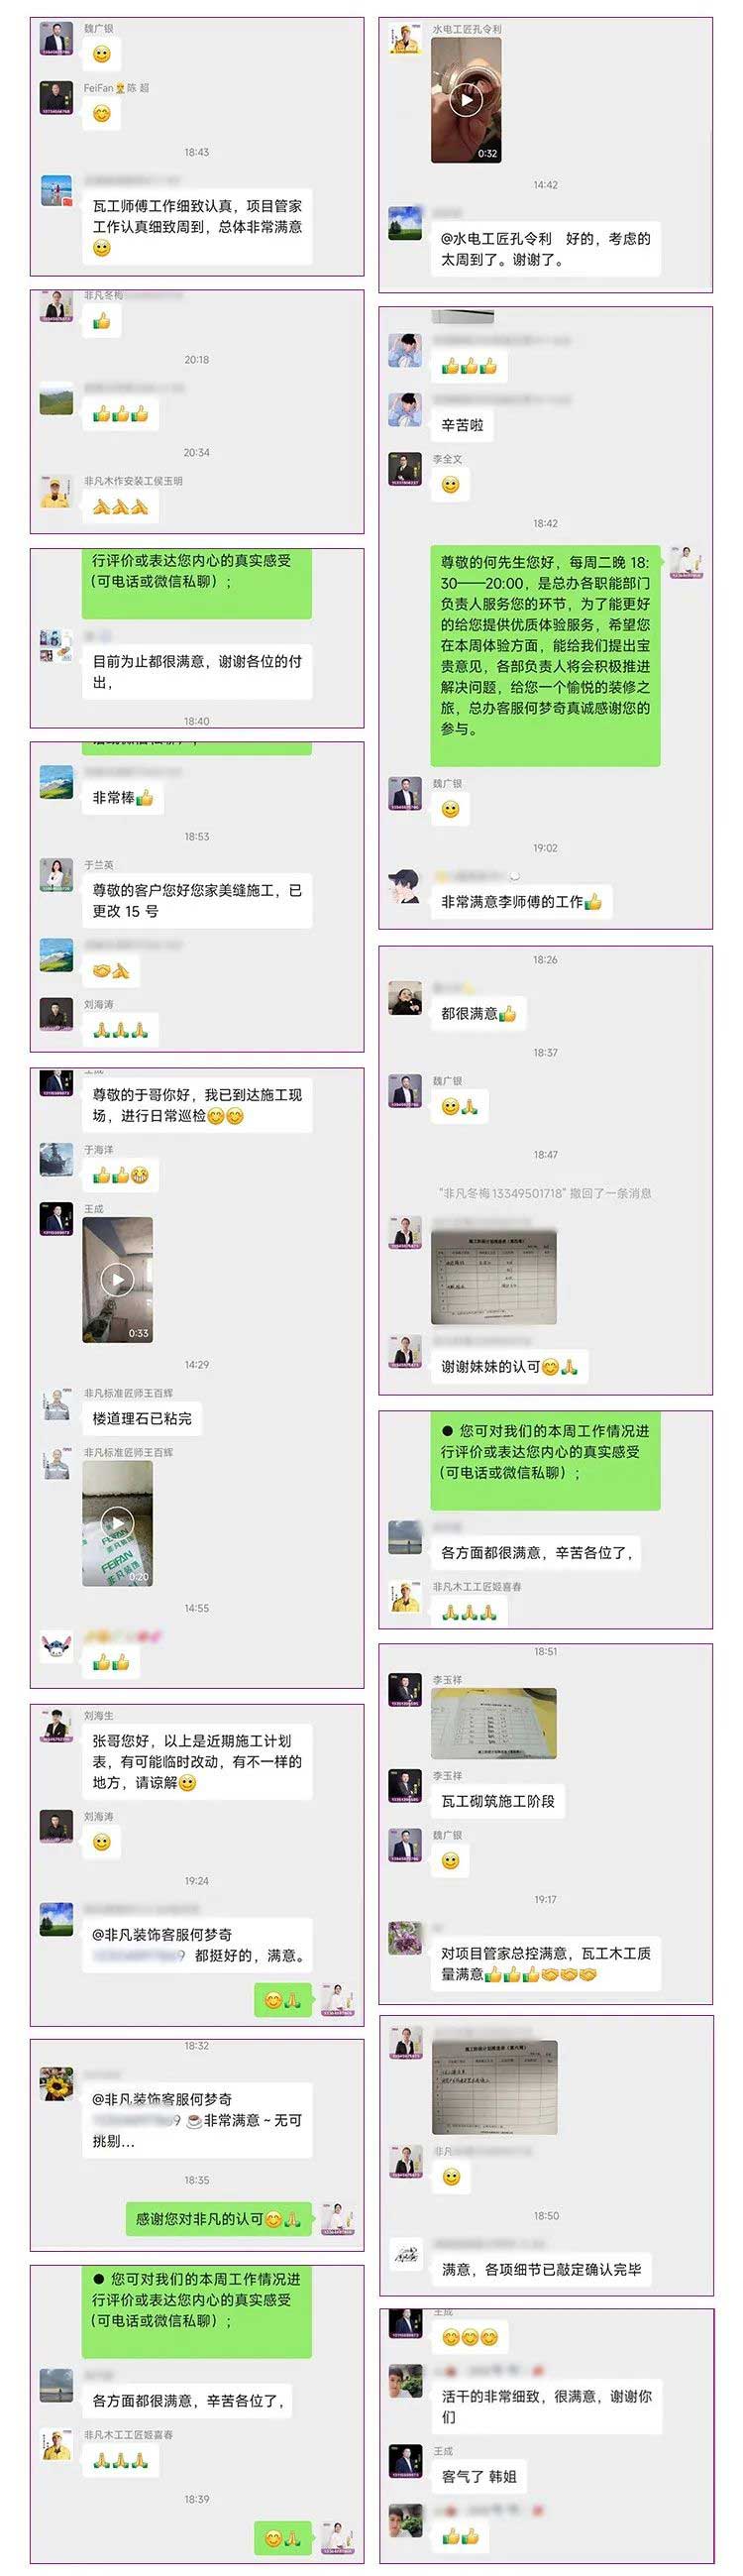
Task: Open the form photo below the 撤回 notice
Action: (494, 1276)
